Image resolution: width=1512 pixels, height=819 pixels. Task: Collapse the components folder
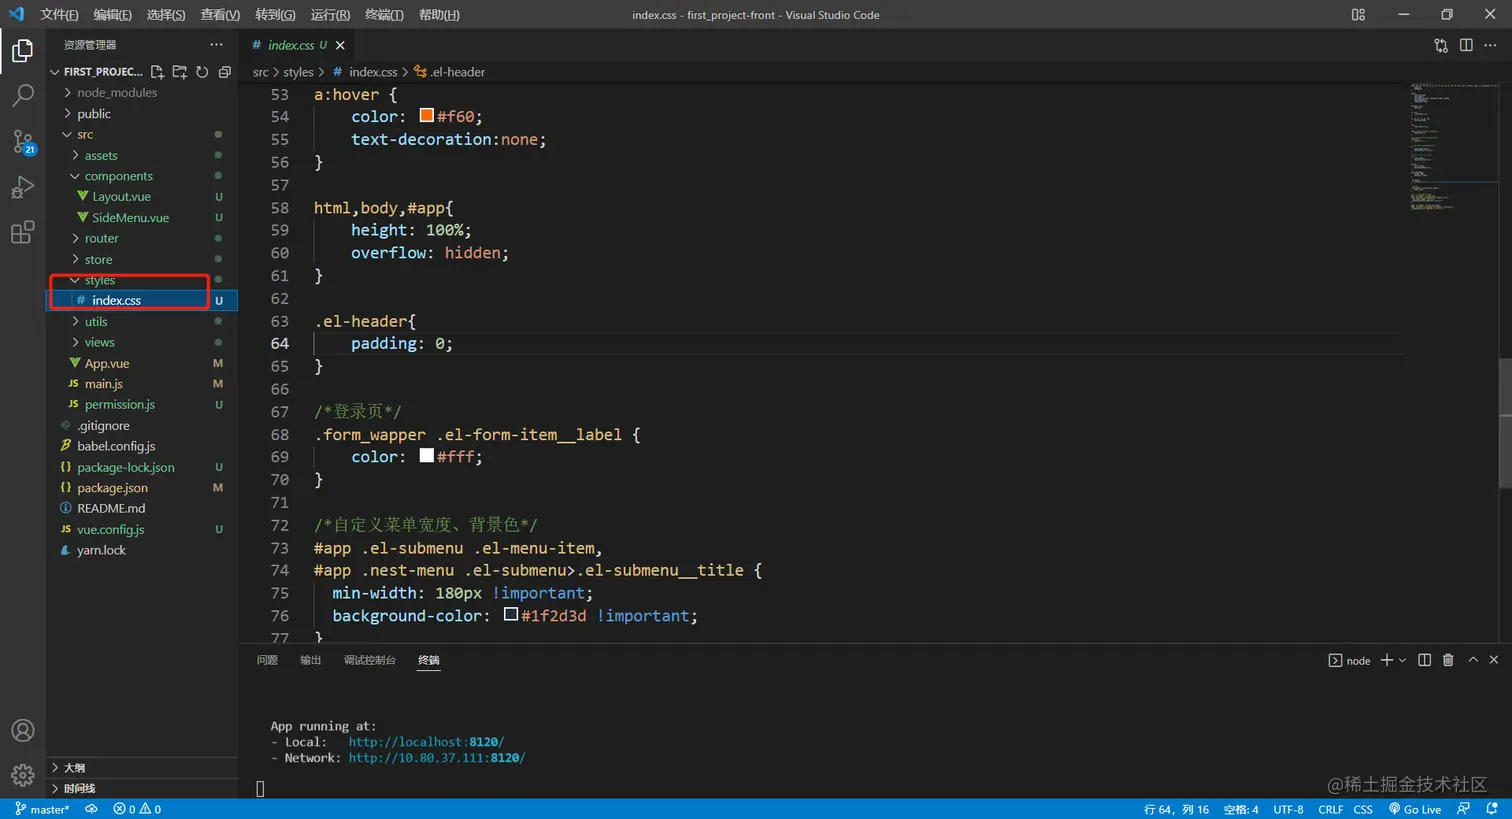point(118,176)
